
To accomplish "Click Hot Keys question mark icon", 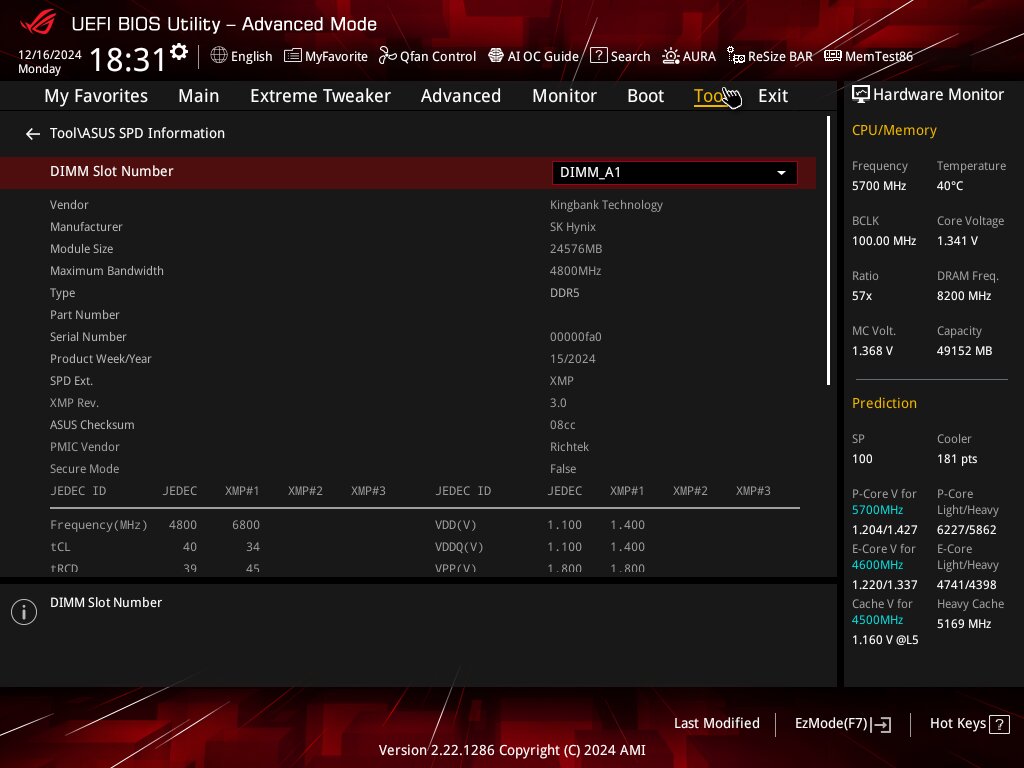I will click(x=999, y=724).
